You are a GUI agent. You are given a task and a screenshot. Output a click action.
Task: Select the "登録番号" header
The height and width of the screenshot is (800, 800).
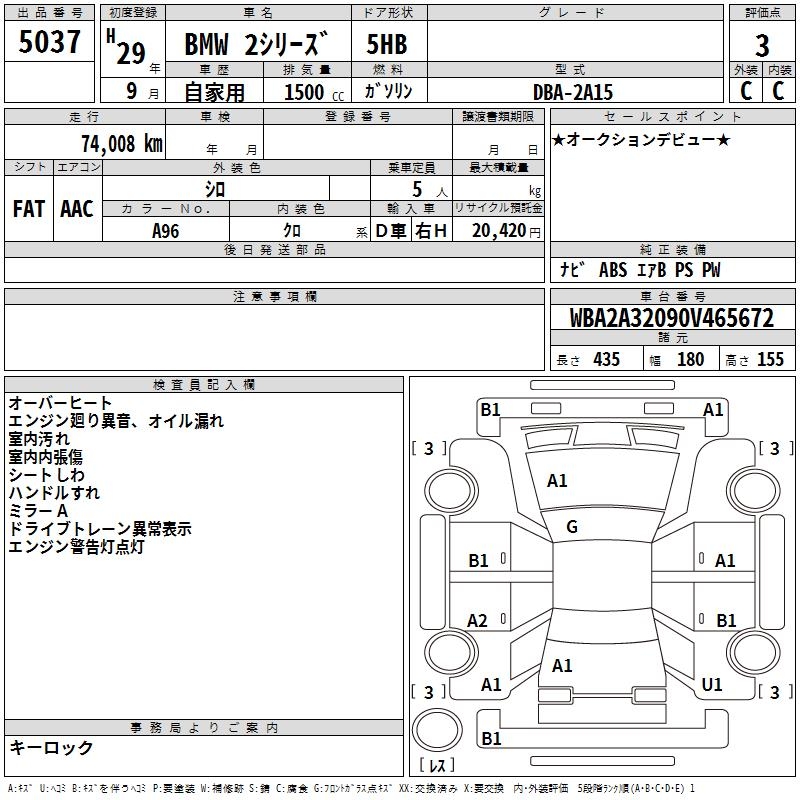click(x=358, y=116)
